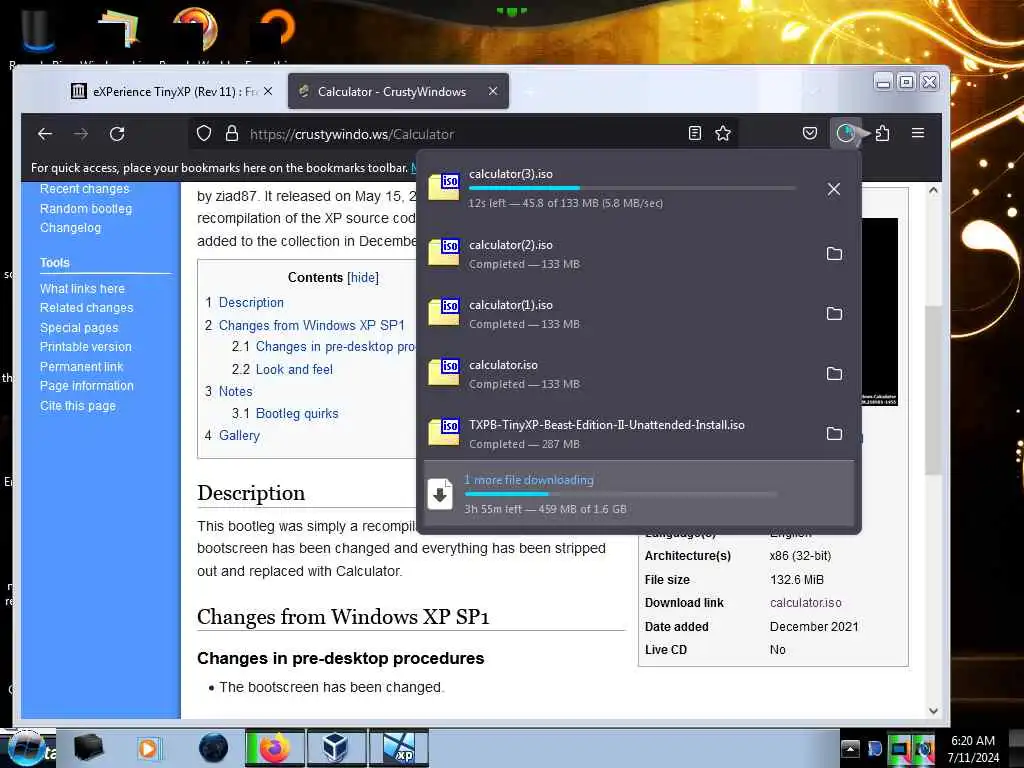Click the site security padlock icon
1024x768 pixels.
tap(232, 134)
